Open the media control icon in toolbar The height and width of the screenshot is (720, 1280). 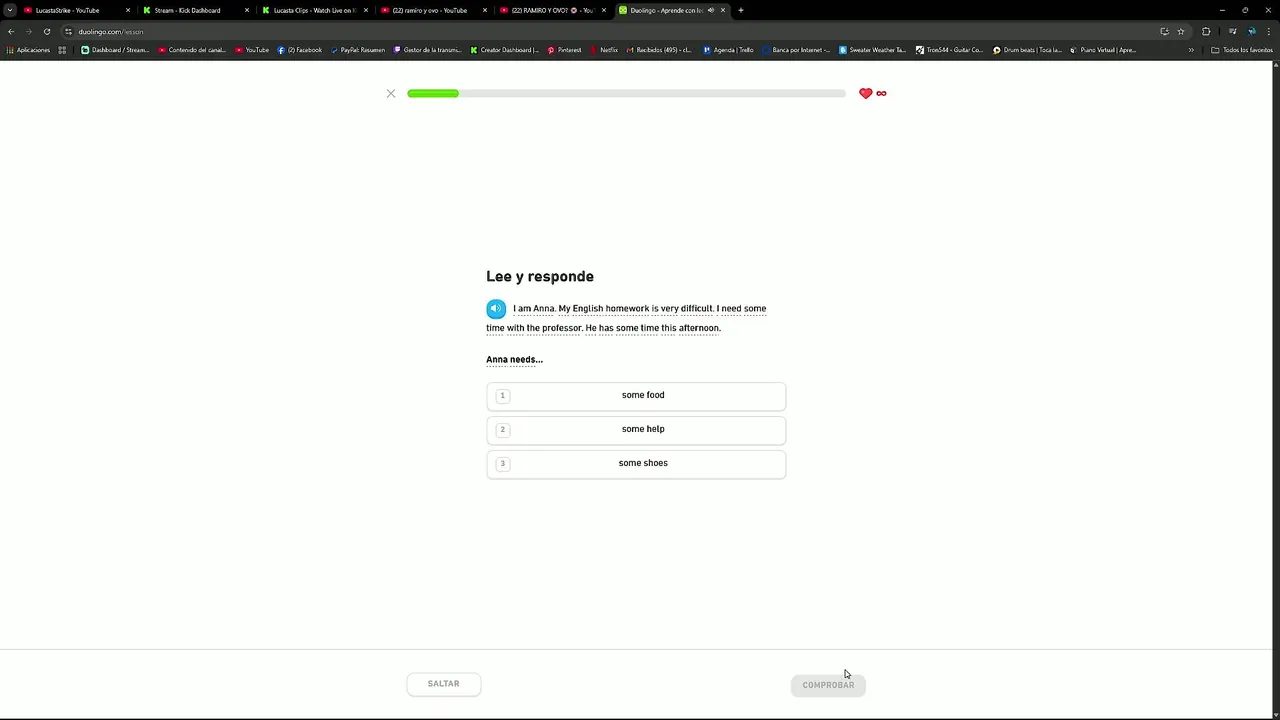[1232, 31]
